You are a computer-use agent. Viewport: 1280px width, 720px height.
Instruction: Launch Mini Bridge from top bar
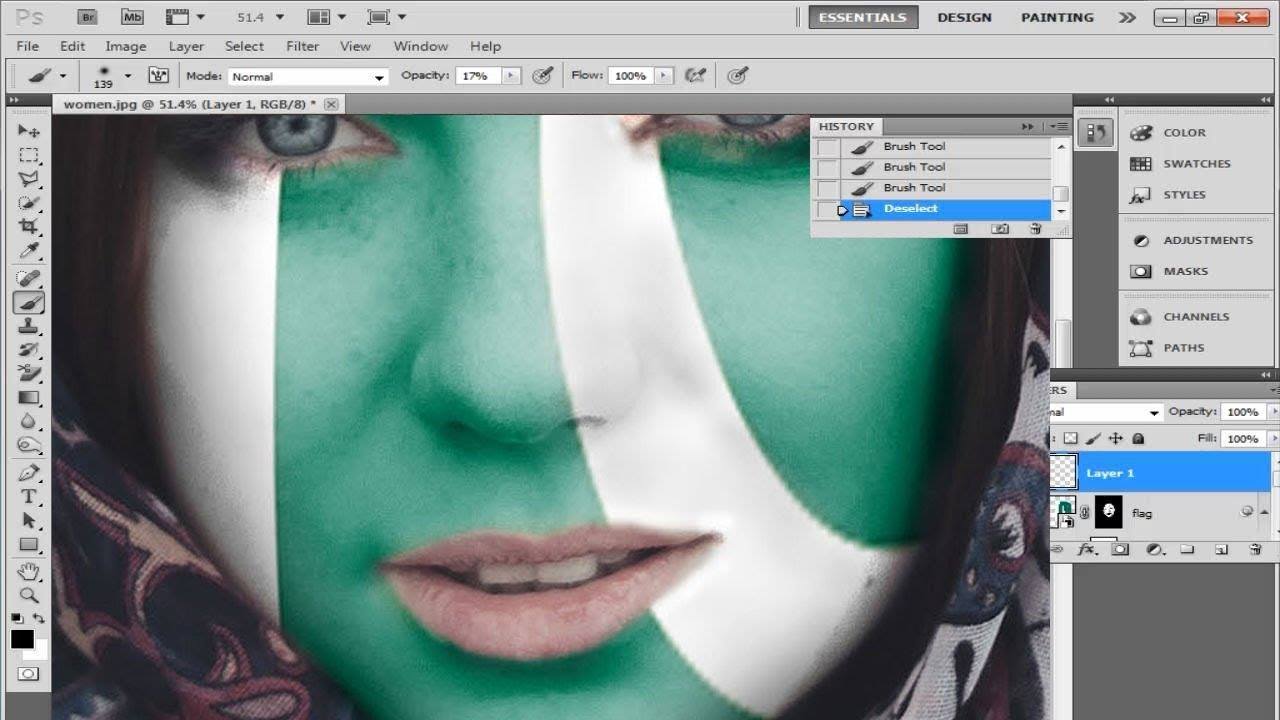coord(131,17)
